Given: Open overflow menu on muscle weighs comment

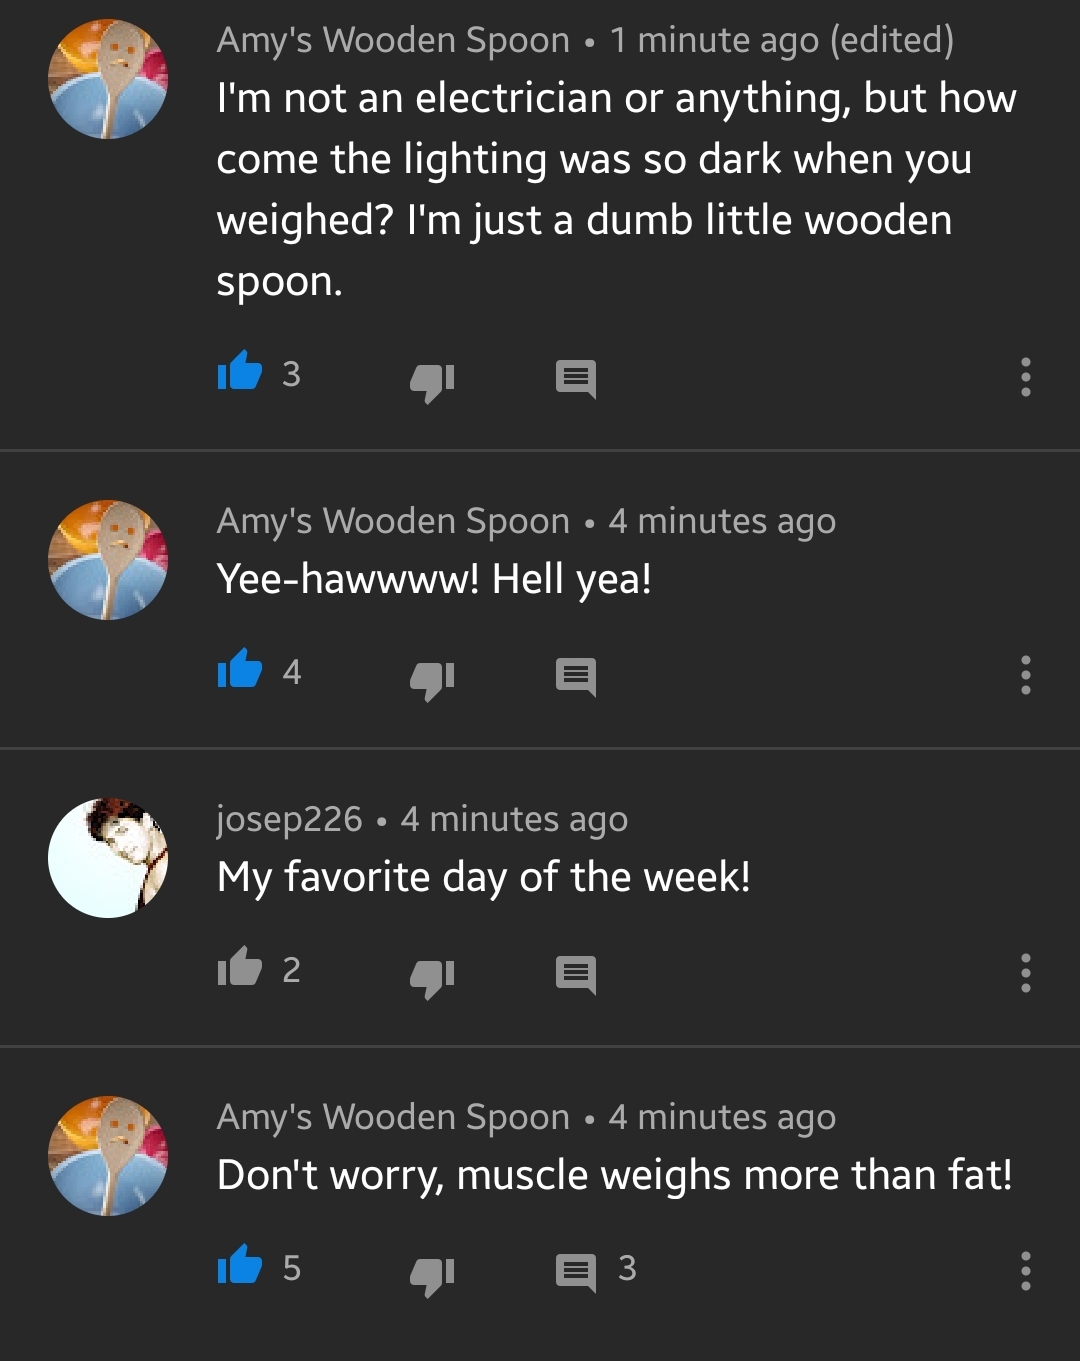Looking at the screenshot, I should click(x=1025, y=1271).
